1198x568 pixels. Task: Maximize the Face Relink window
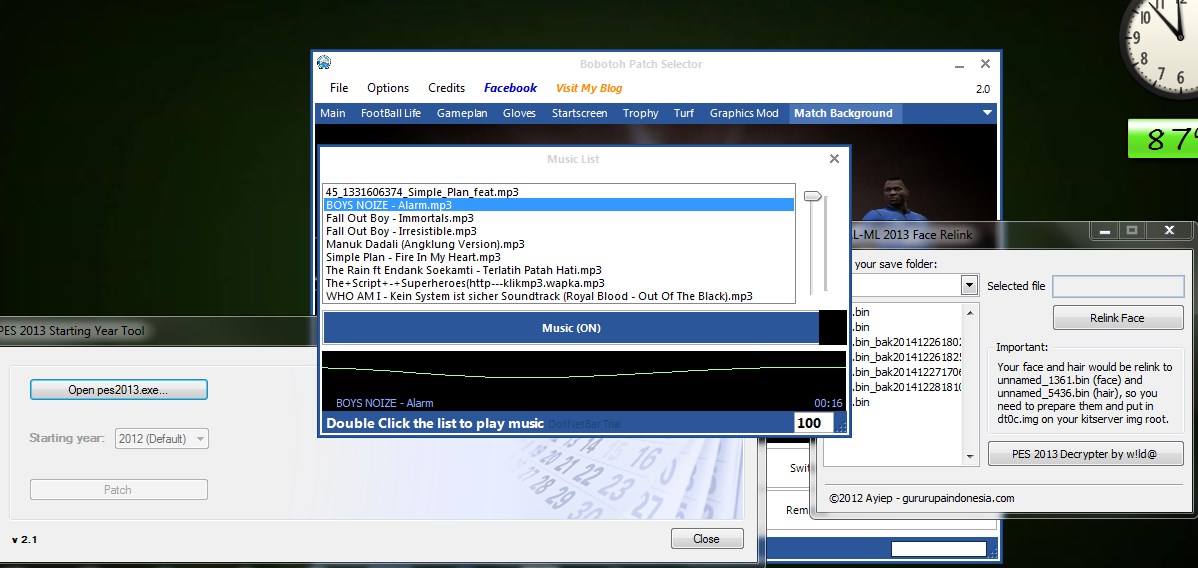click(1132, 230)
